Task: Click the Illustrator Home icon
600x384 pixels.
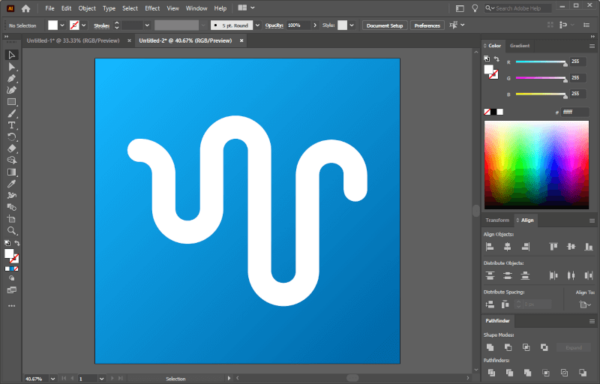Action: click(26, 8)
